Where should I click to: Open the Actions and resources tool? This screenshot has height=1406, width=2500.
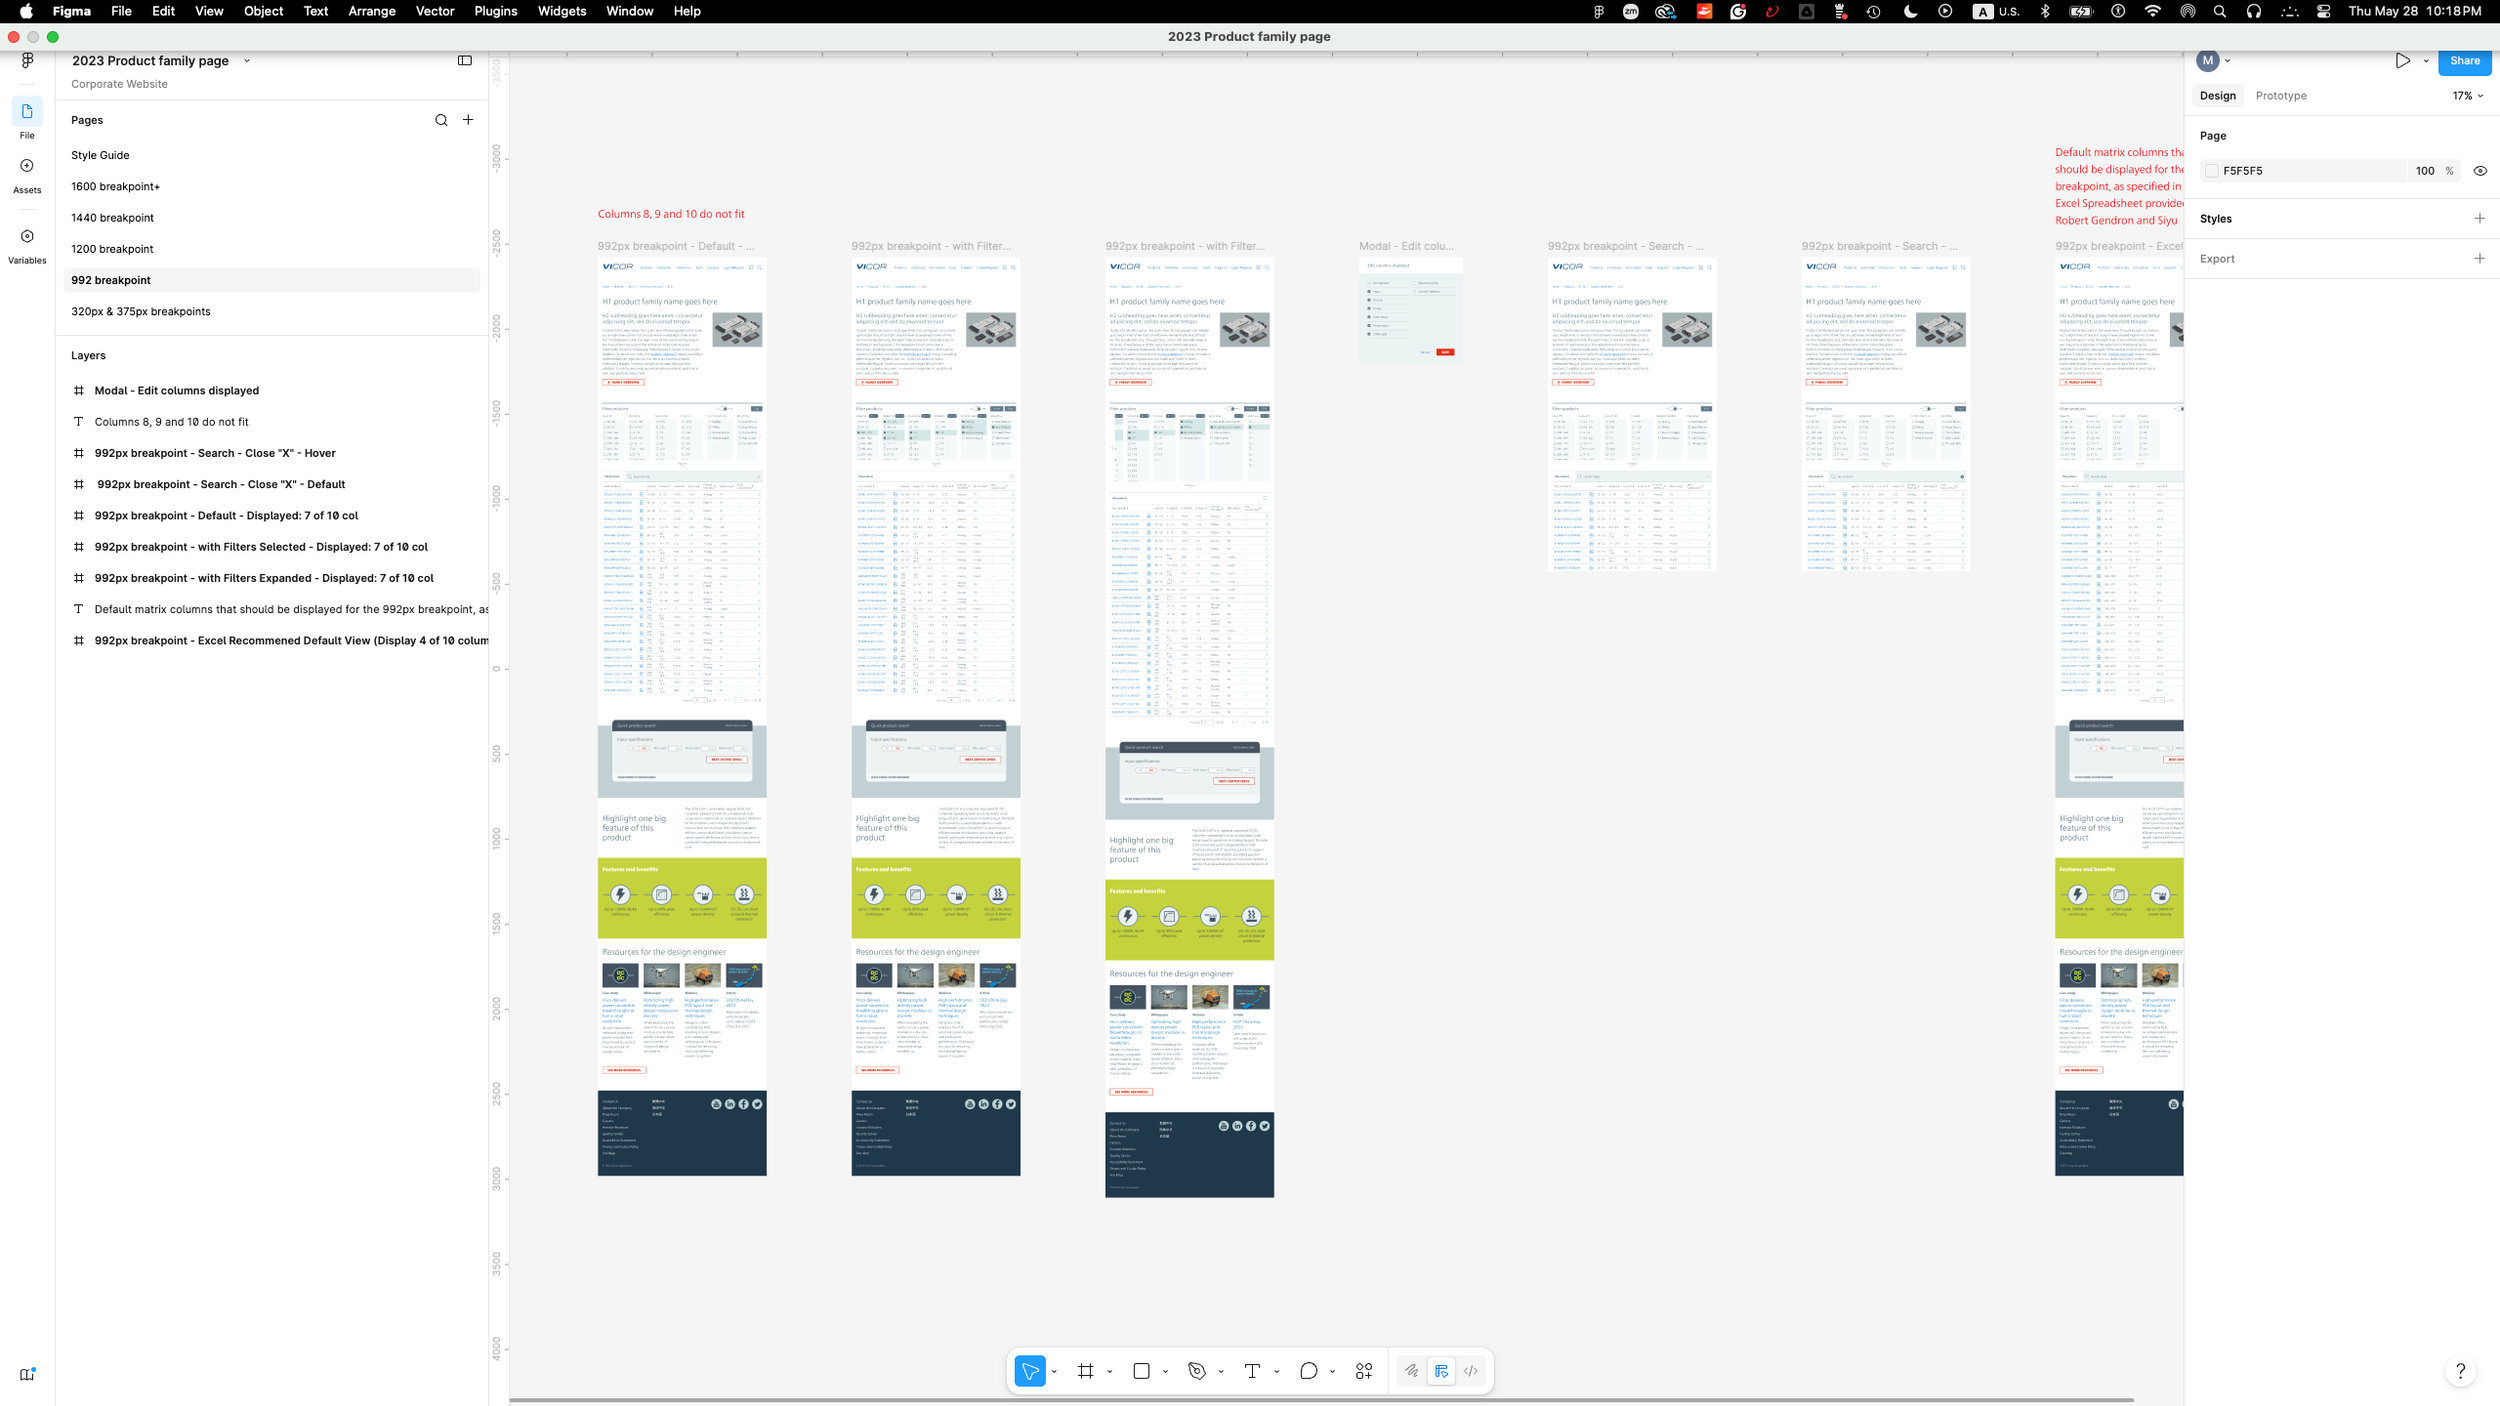pos(1364,1371)
